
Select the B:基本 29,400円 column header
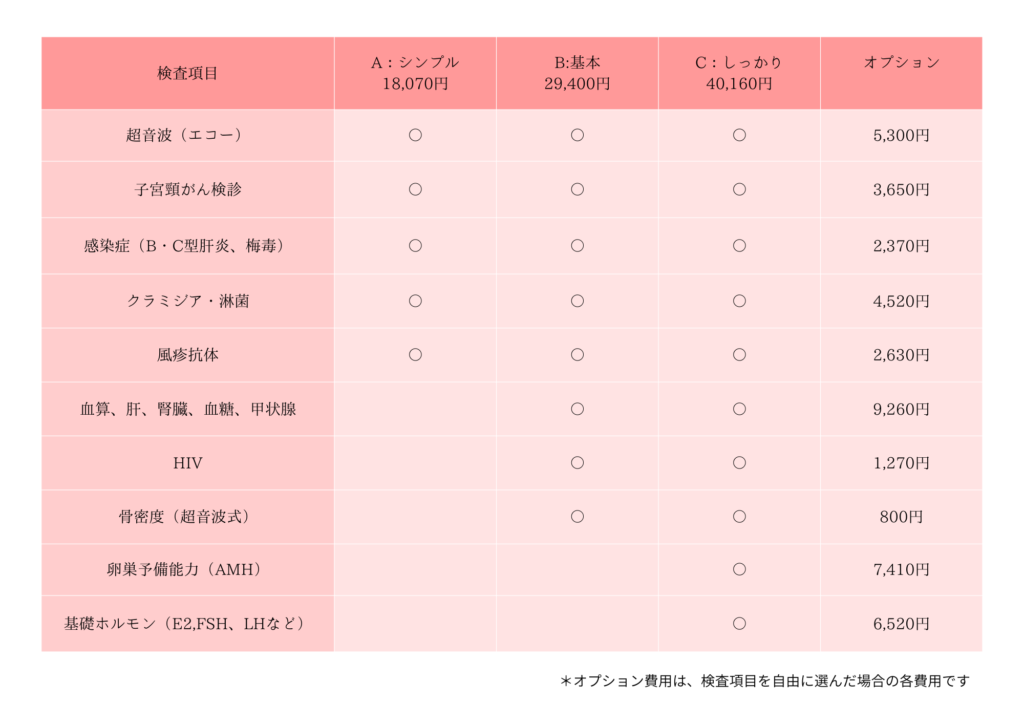tap(577, 73)
